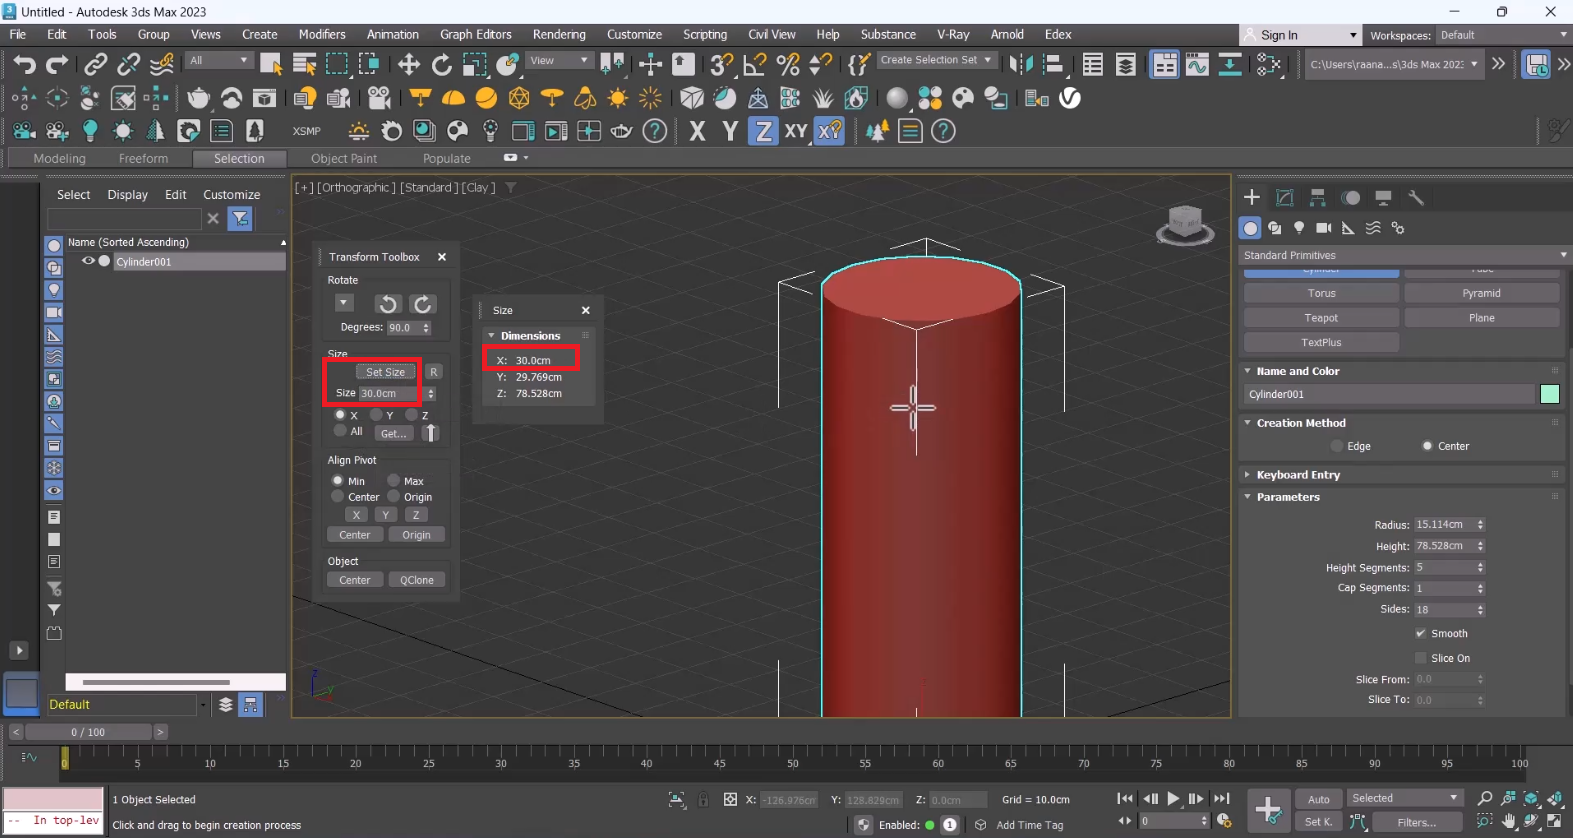Expand the Keyboard Entry rollout
This screenshot has height=838, width=1573.
[x=1298, y=475]
